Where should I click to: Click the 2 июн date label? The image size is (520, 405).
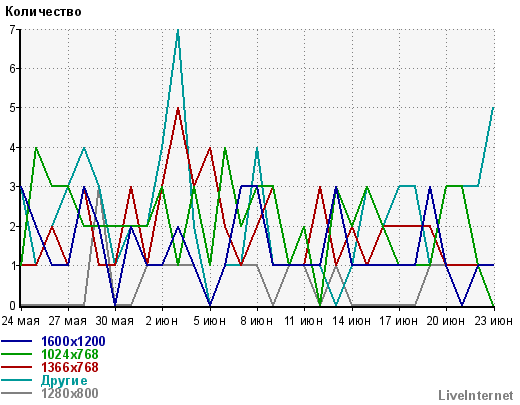[x=162, y=321]
